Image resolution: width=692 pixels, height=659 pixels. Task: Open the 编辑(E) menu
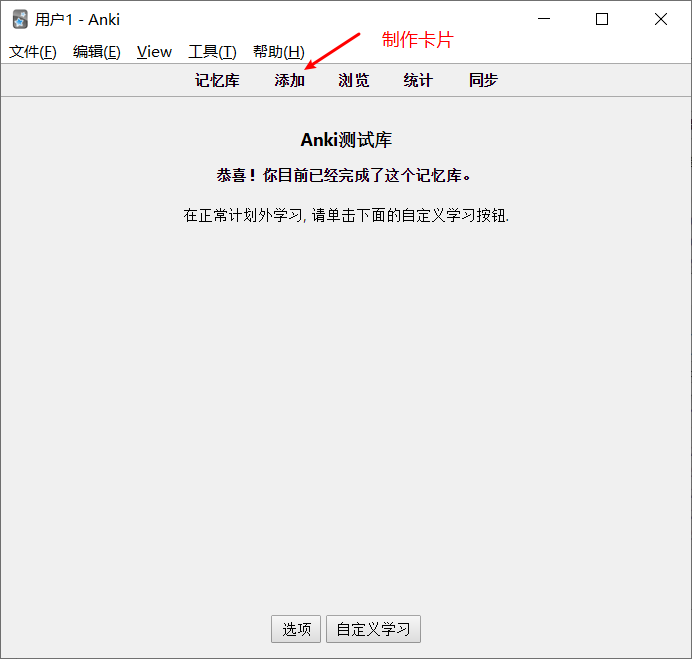point(97,52)
